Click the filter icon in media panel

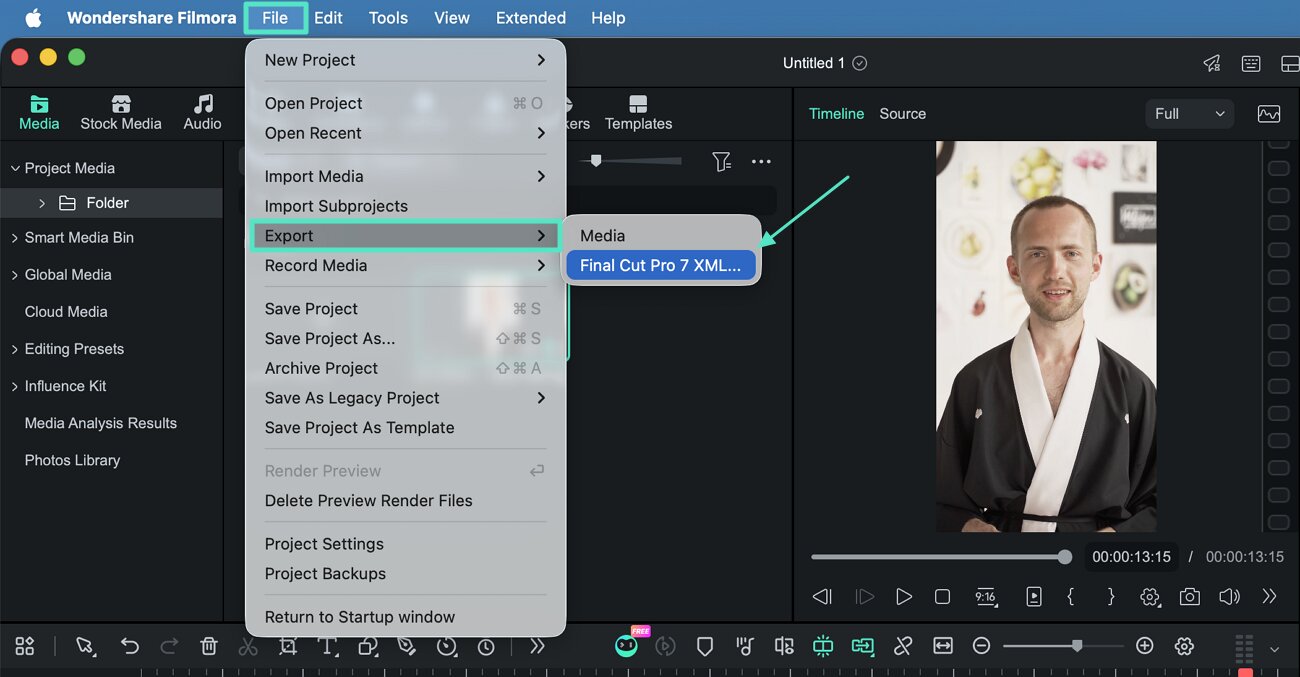tap(721, 161)
